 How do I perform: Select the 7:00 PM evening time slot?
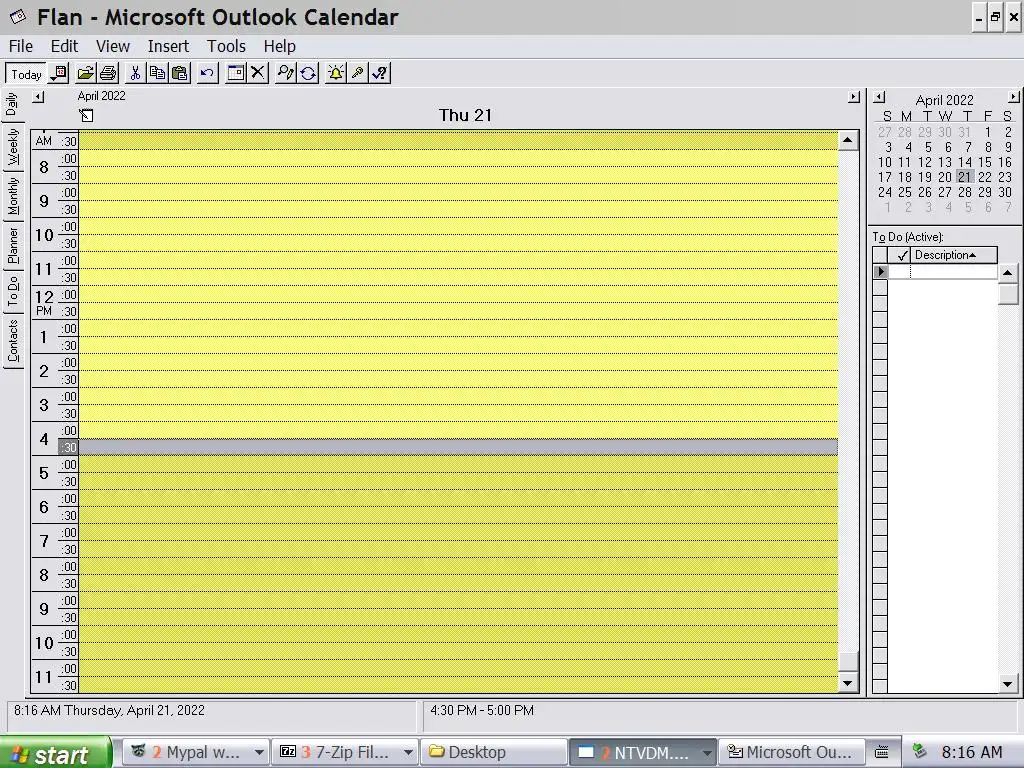(458, 532)
